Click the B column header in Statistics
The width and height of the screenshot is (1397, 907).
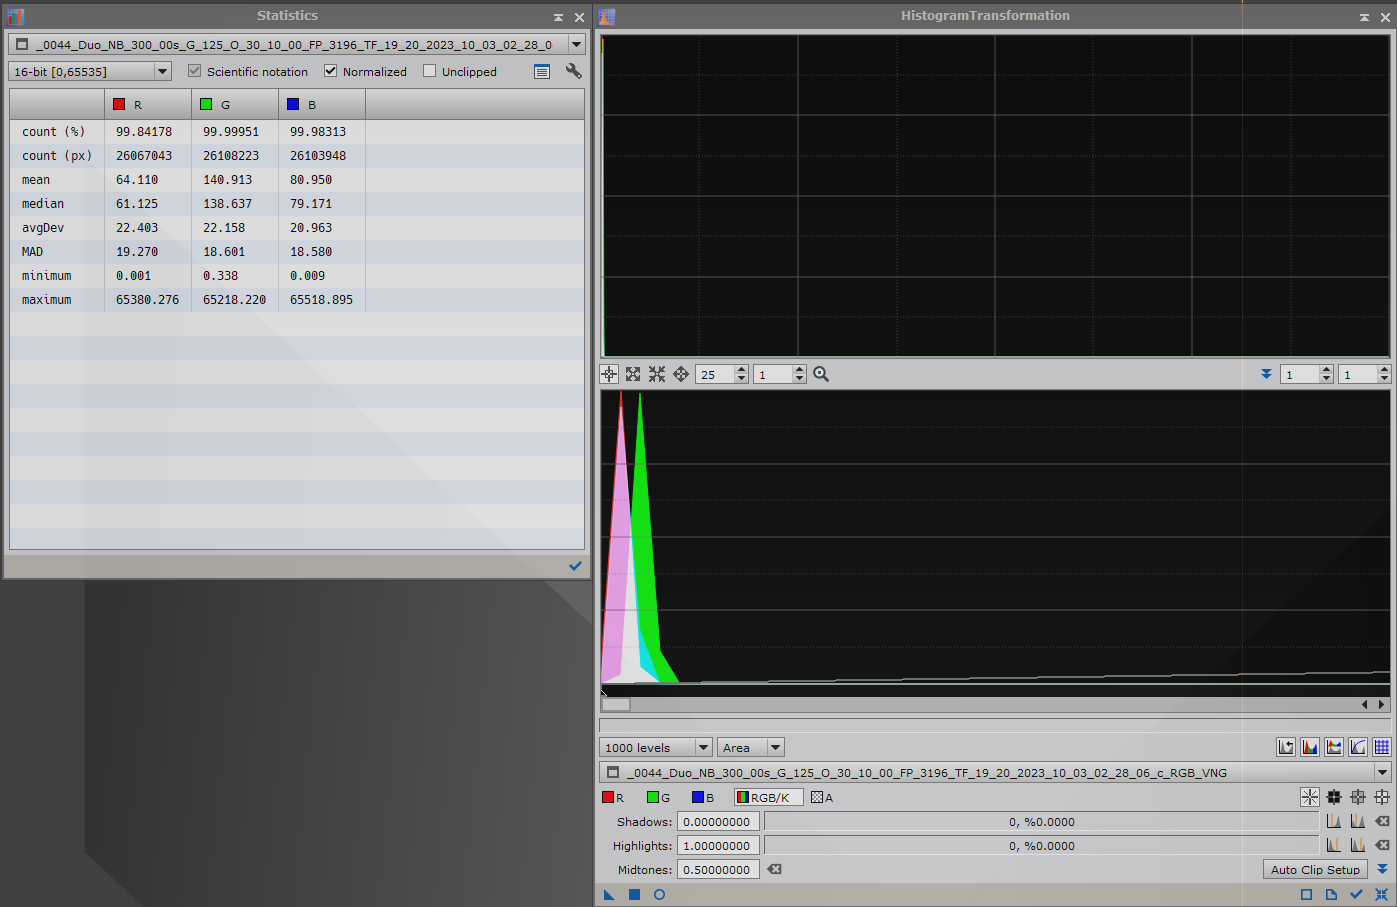point(322,104)
